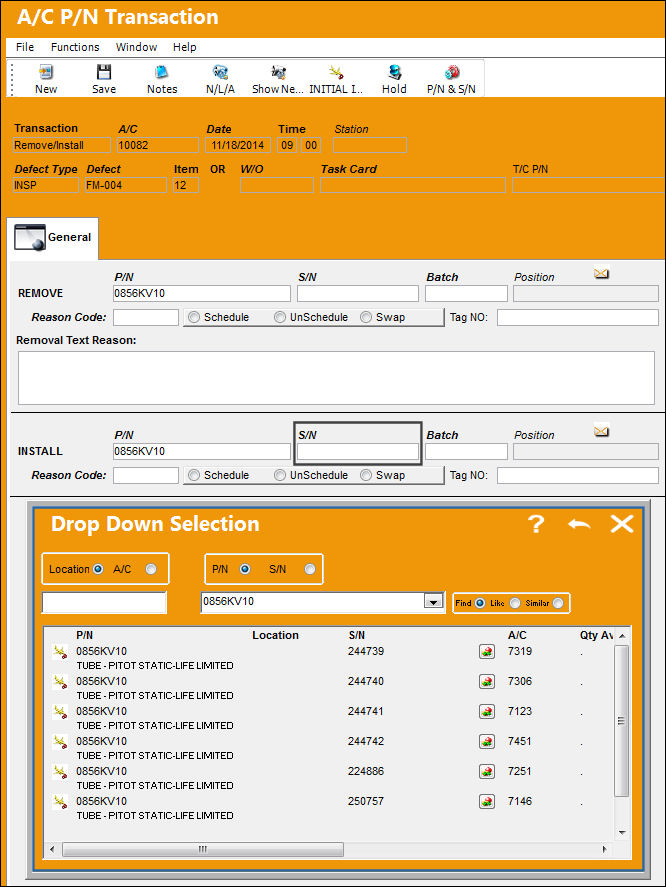
Task: Click the REMOVE S/N input field
Action: pyautogui.click(x=358, y=294)
